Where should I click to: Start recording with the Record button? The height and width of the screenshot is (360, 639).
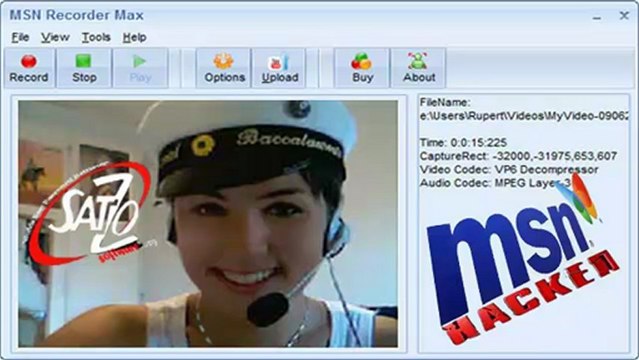pyautogui.click(x=29, y=68)
